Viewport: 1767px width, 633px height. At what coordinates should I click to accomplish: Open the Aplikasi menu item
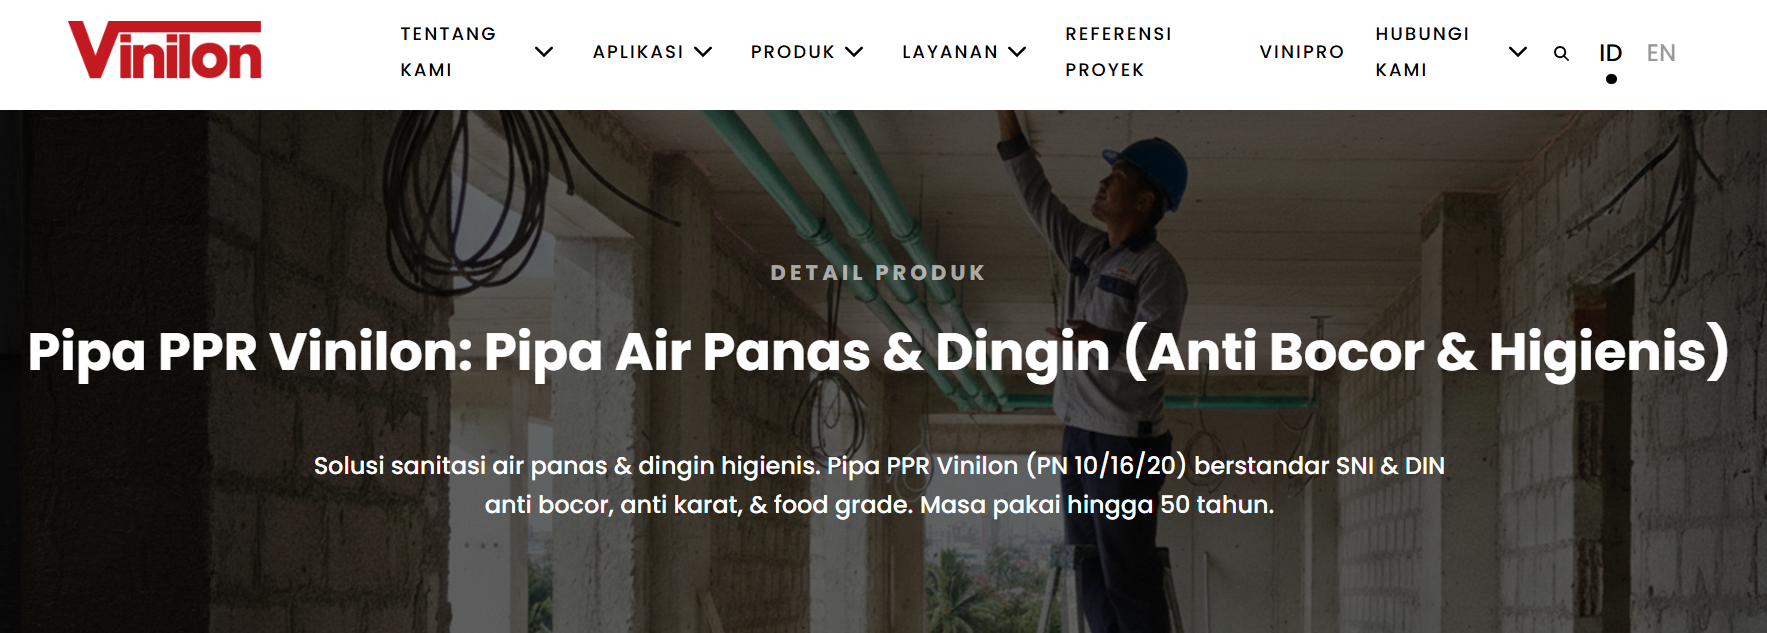pyautogui.click(x=638, y=52)
